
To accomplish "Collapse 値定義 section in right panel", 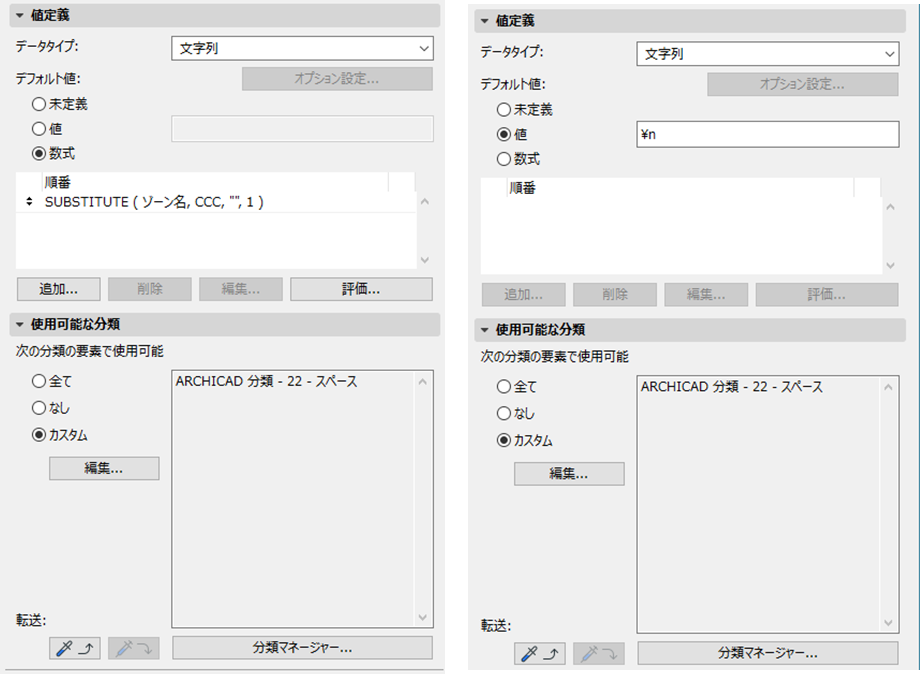I will 485,21.
